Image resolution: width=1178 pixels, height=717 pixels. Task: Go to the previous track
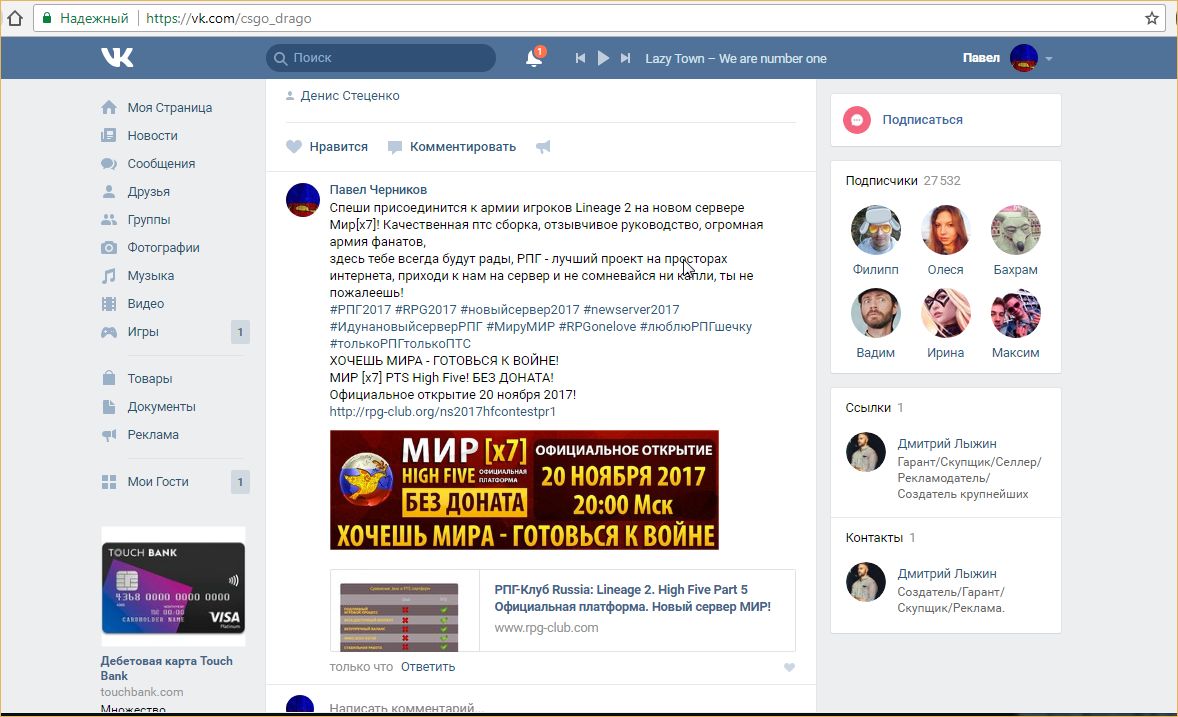point(580,59)
